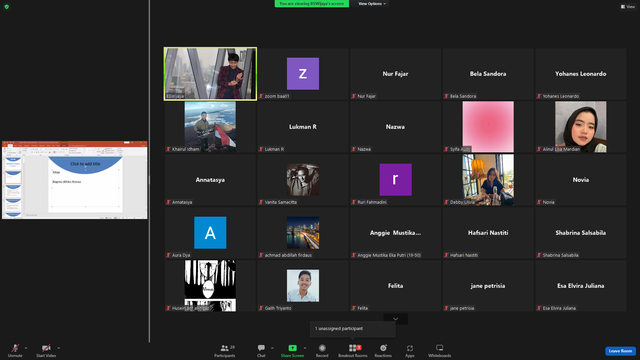
Task: Click the 'You are viewing BSWIjaya's screen' banner
Action: coord(312,4)
